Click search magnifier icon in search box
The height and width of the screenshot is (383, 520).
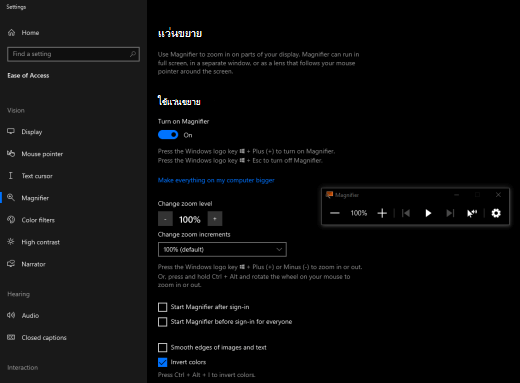point(133,54)
